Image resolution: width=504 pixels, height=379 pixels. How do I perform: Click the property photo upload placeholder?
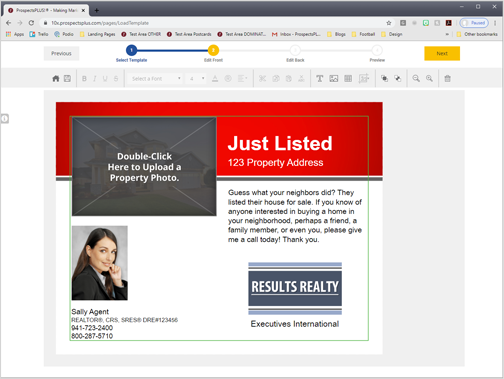coord(144,167)
